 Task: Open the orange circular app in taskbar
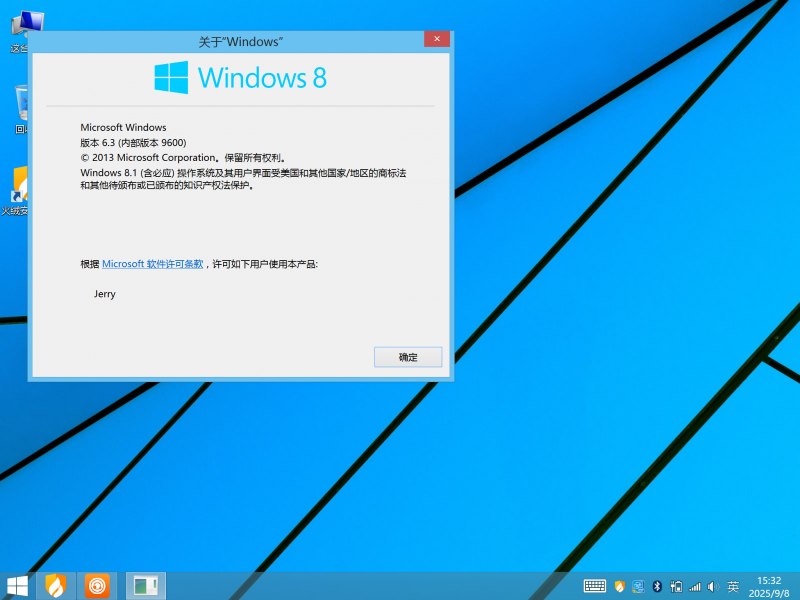pyautogui.click(x=97, y=586)
